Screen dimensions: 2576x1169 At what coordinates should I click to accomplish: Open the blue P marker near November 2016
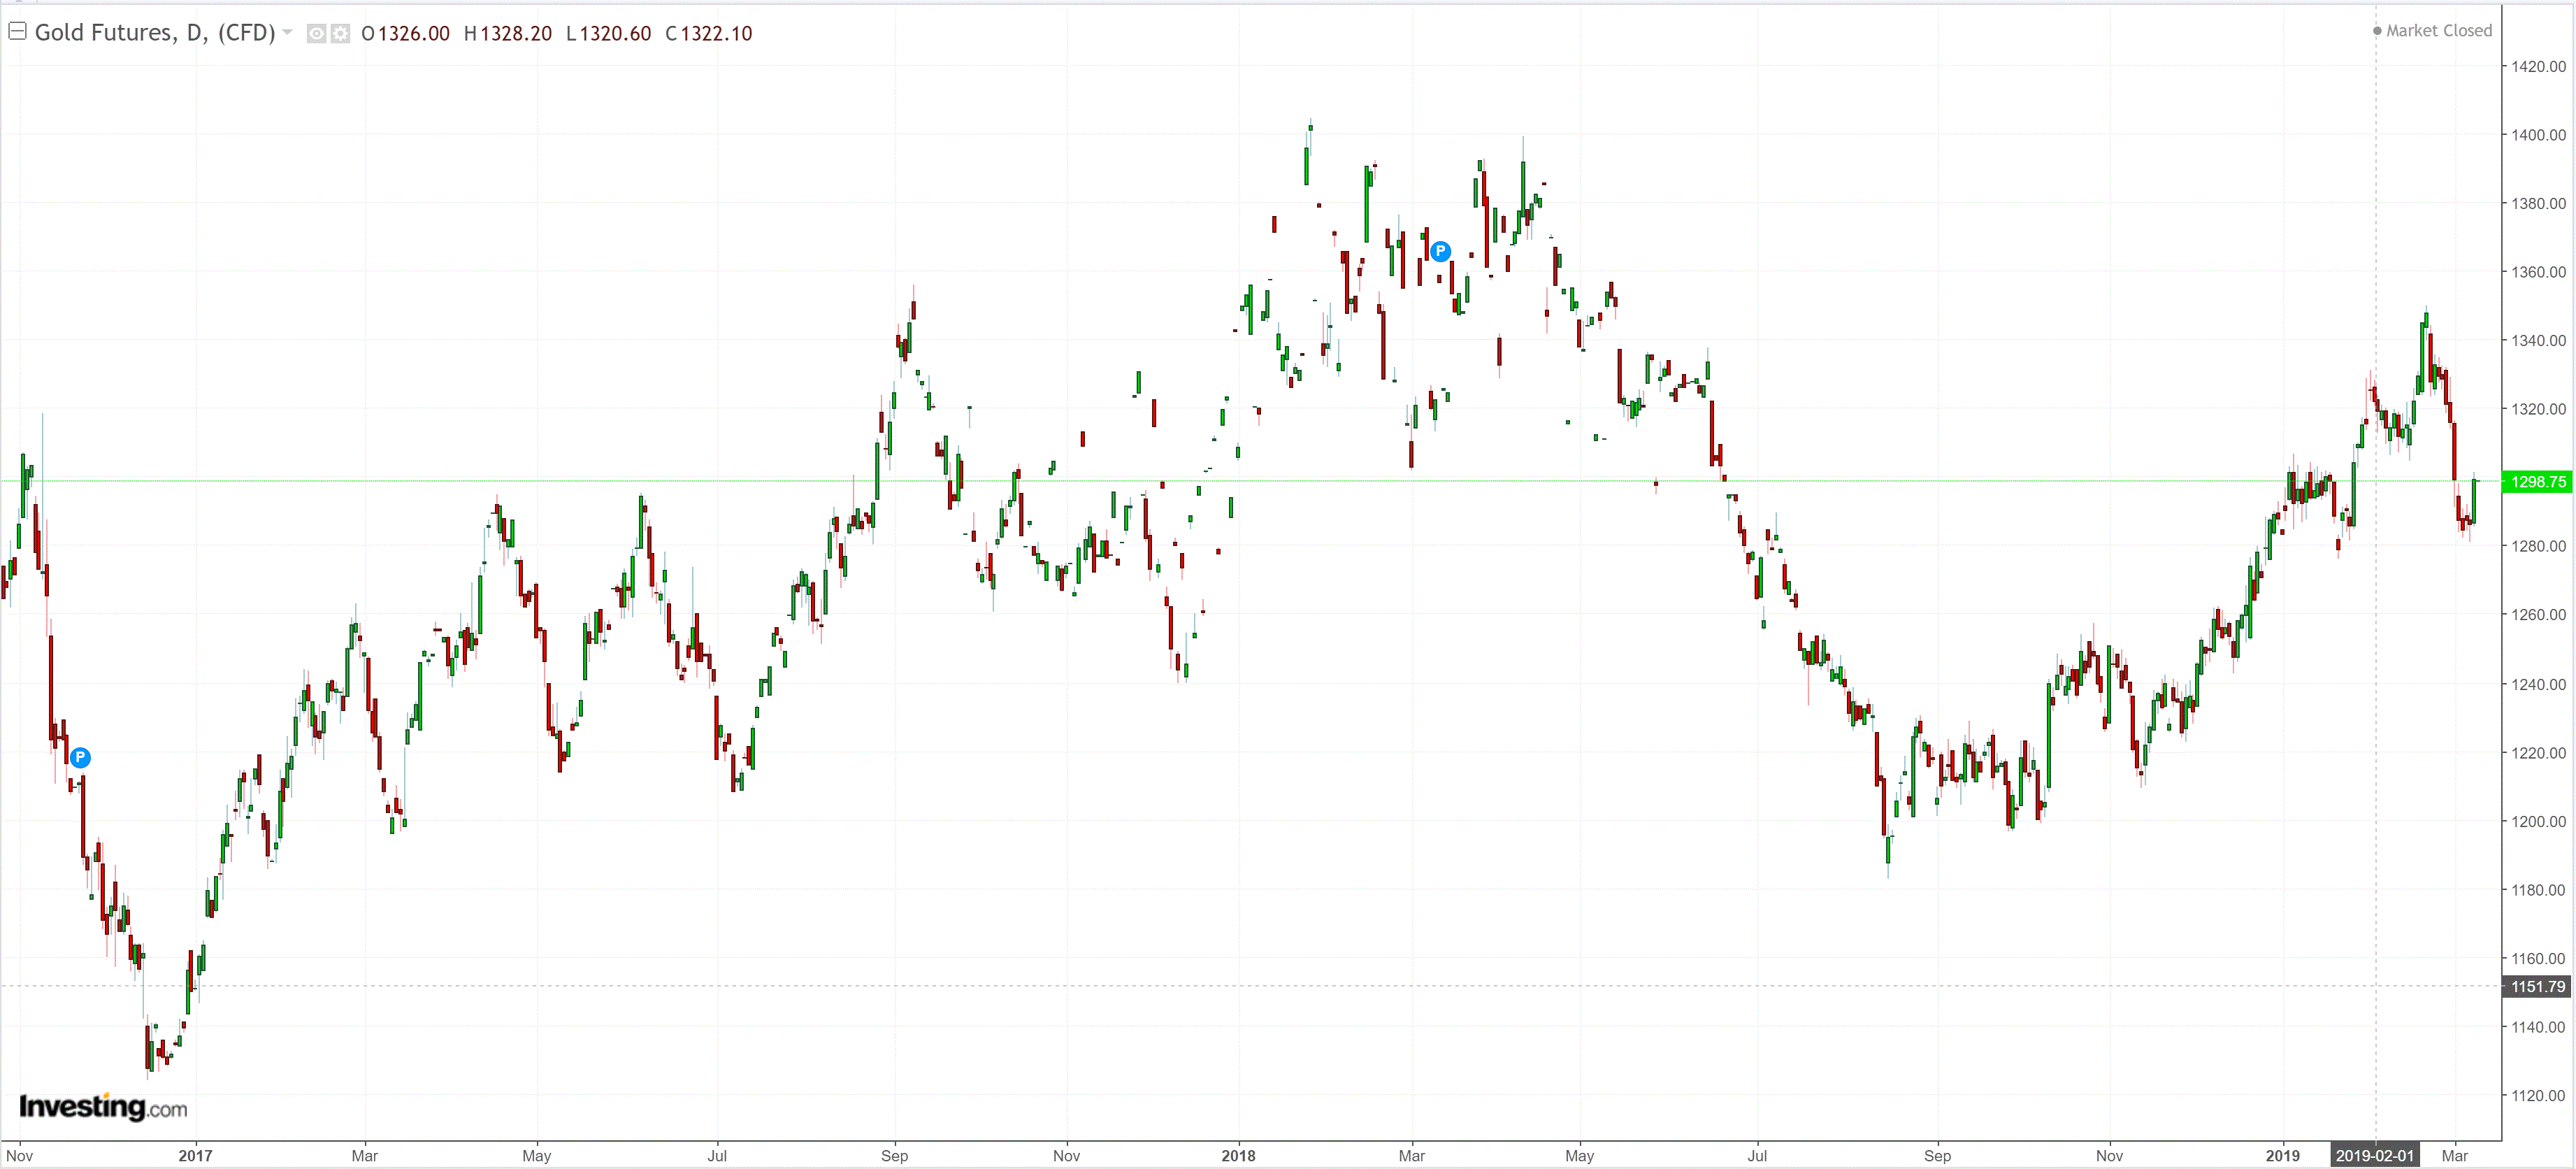pyautogui.click(x=81, y=757)
